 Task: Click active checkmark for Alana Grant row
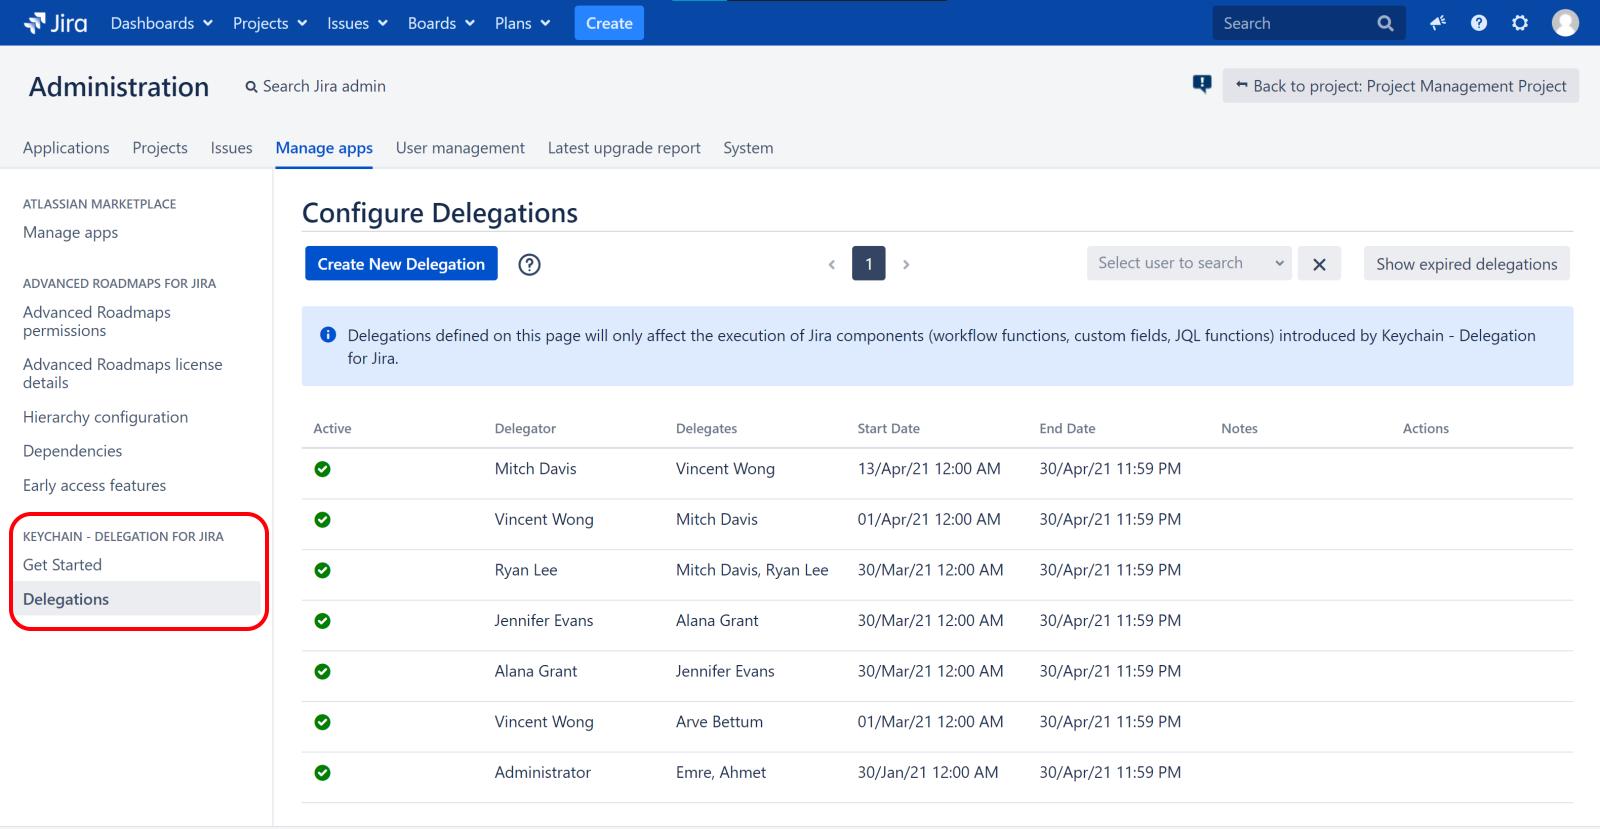(x=322, y=672)
